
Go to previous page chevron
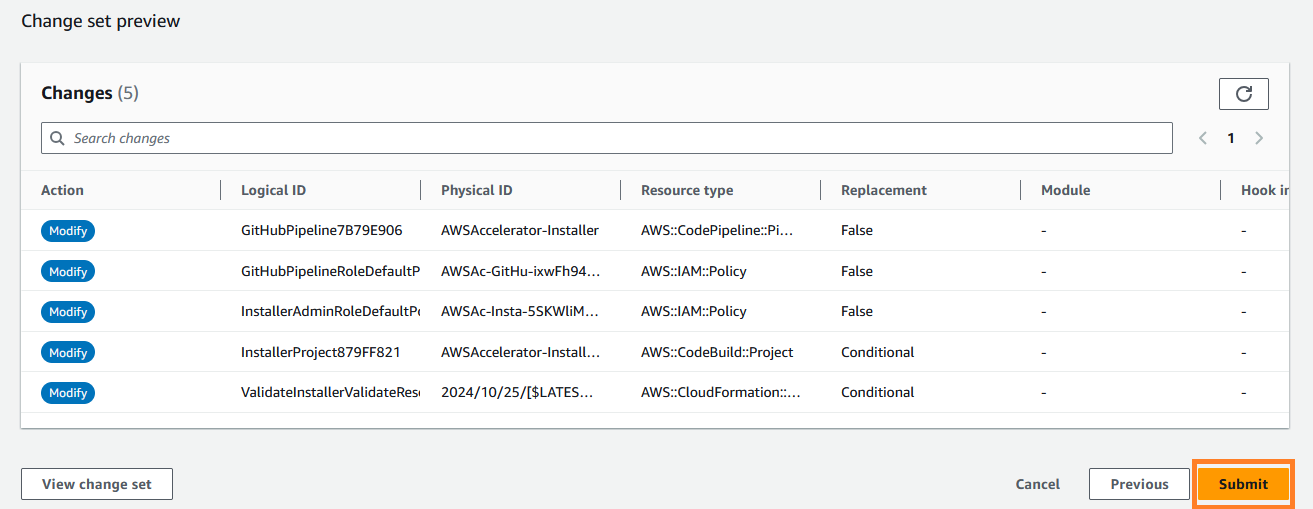(x=1203, y=138)
